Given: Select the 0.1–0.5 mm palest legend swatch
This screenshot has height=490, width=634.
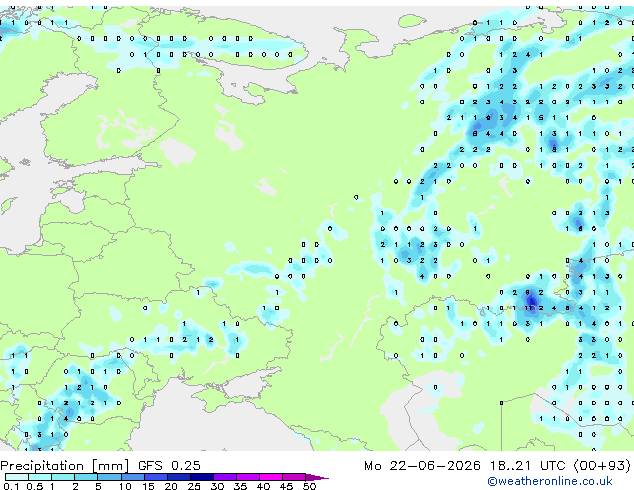Looking at the screenshot, I should [x=17, y=477].
